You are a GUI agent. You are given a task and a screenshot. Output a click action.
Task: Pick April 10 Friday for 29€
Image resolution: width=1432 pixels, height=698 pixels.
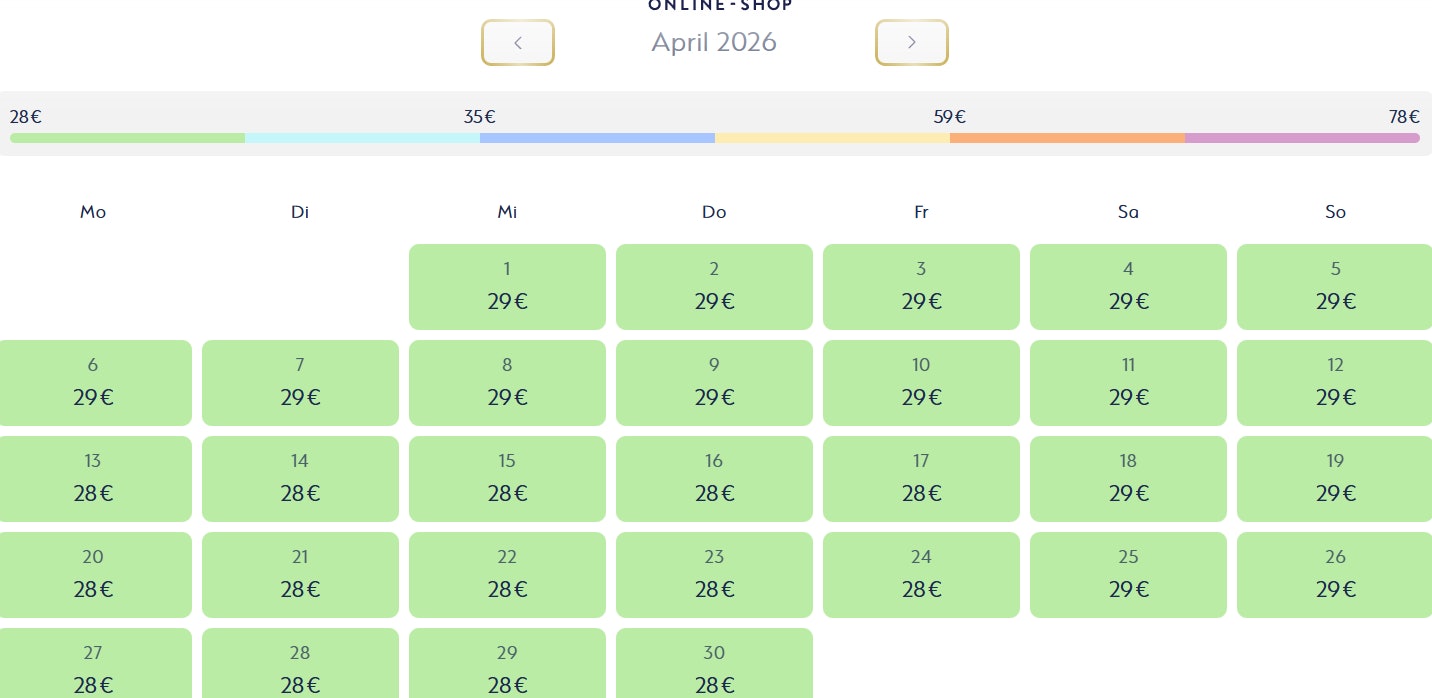click(921, 383)
